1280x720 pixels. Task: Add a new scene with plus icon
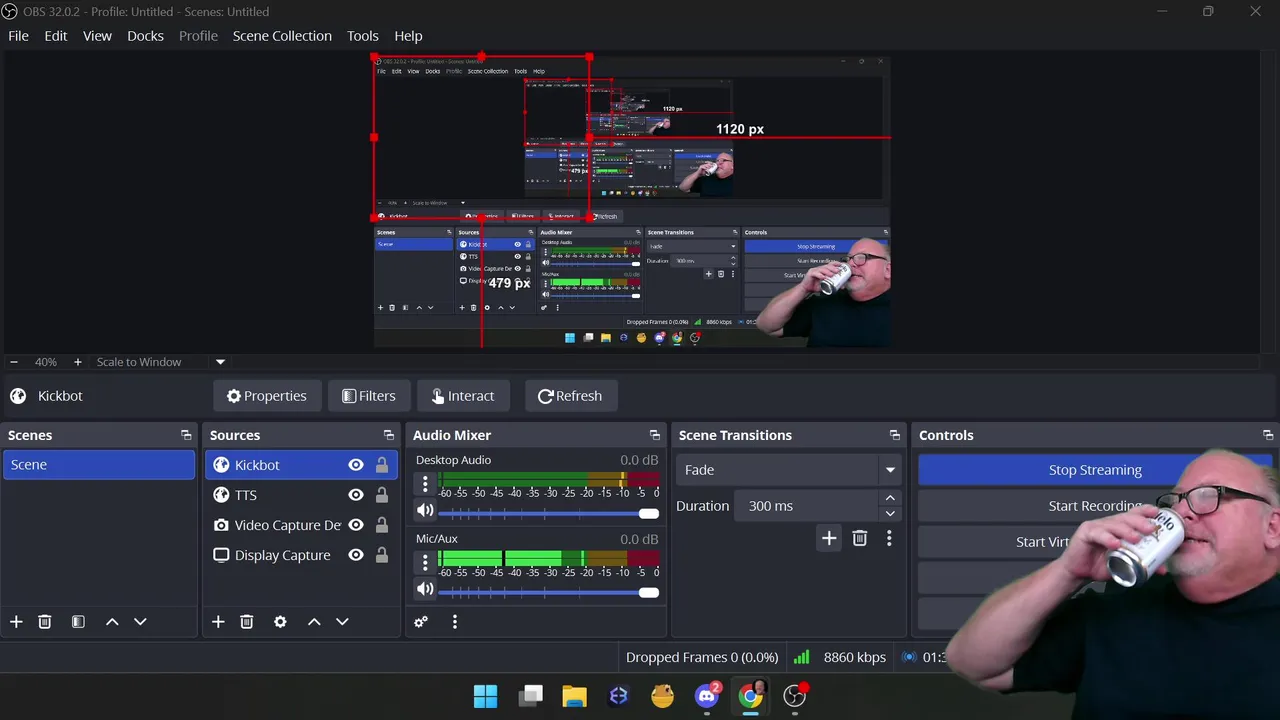[x=16, y=622]
